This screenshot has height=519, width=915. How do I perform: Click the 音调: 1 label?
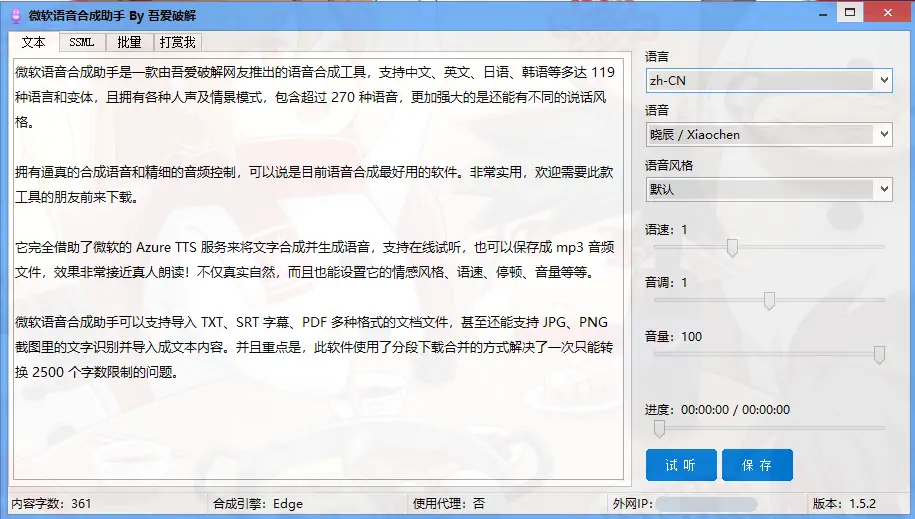(x=666, y=283)
